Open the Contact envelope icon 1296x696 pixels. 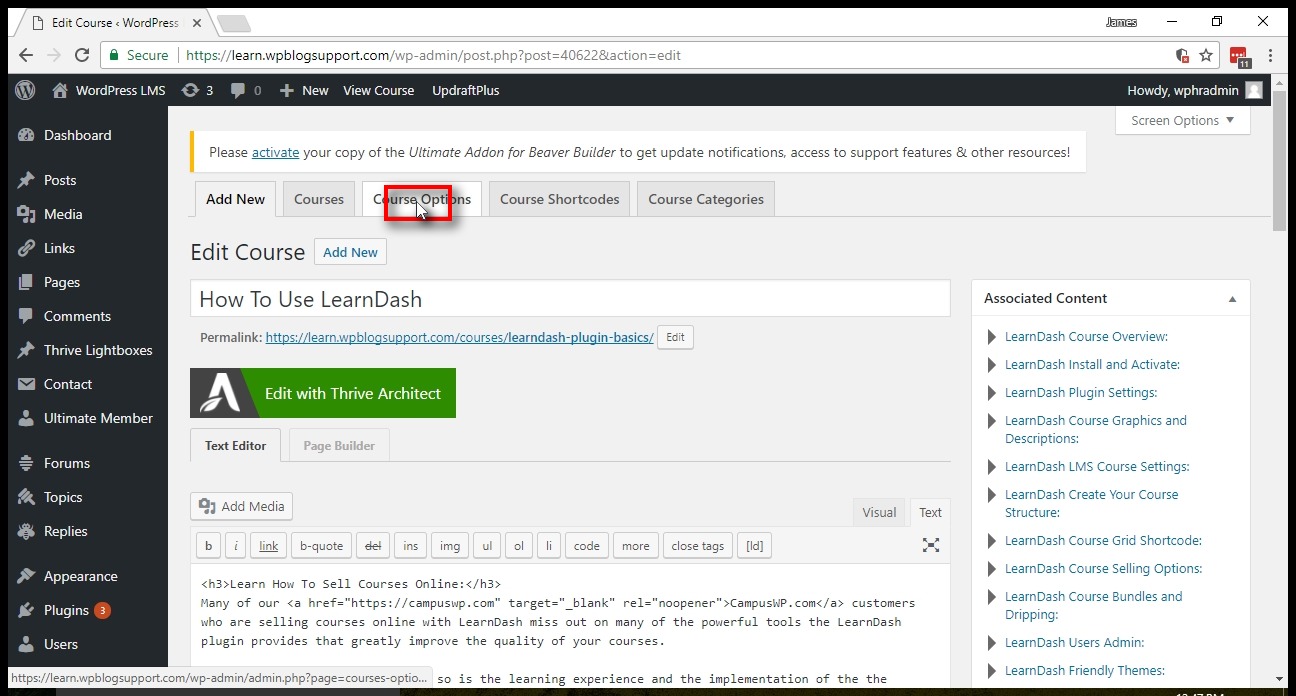tap(26, 384)
